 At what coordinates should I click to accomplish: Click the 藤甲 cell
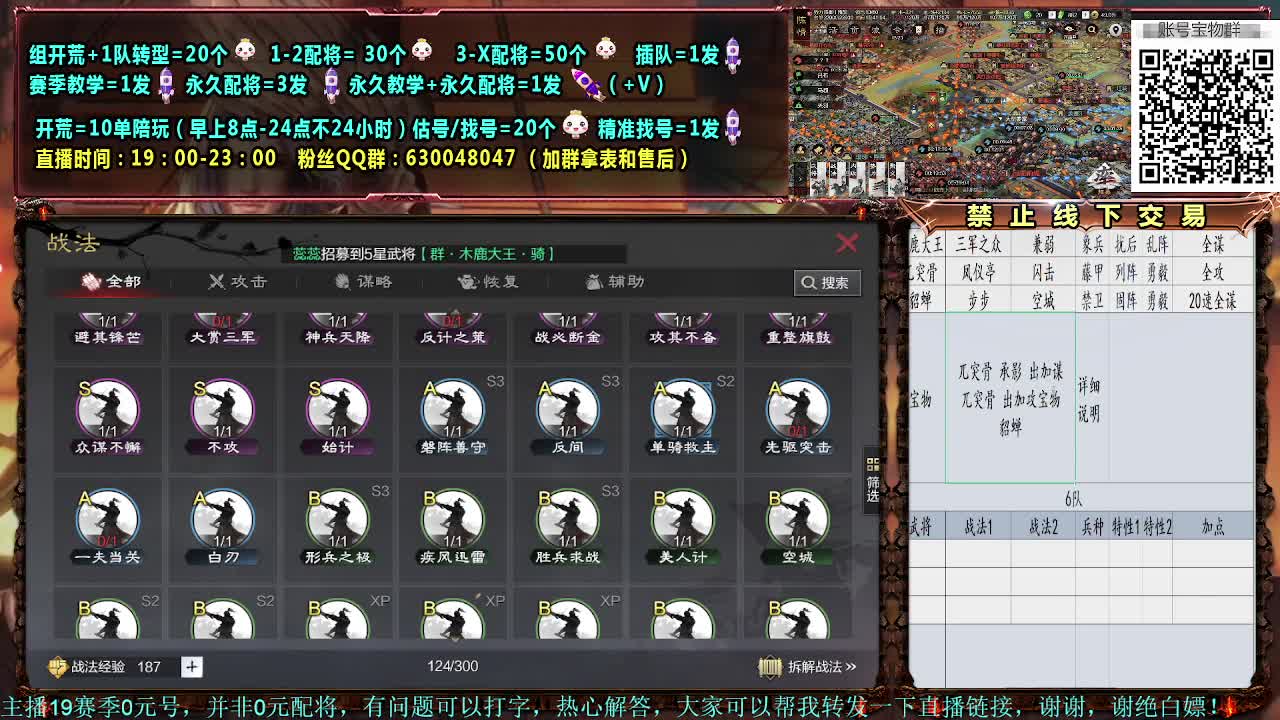coord(1092,272)
